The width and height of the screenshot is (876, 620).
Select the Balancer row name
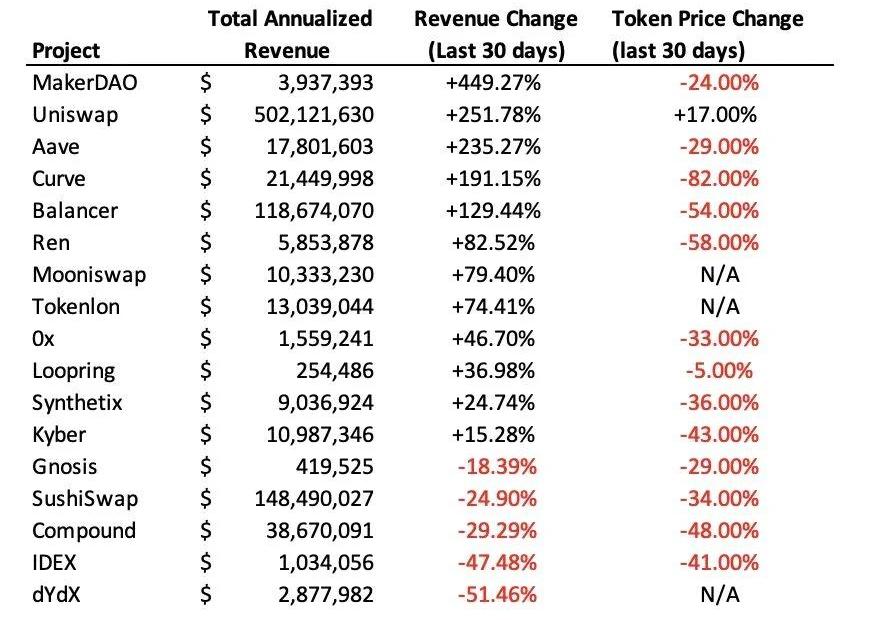point(74,211)
